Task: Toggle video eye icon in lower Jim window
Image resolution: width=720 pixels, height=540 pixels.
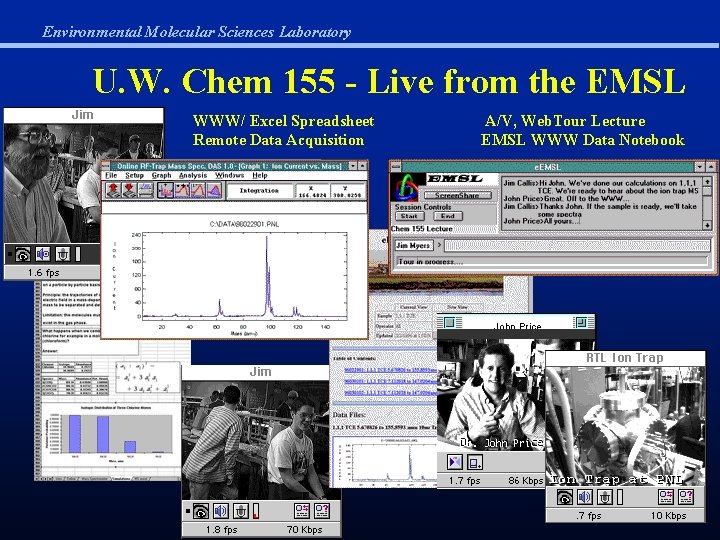Action: 201,511
